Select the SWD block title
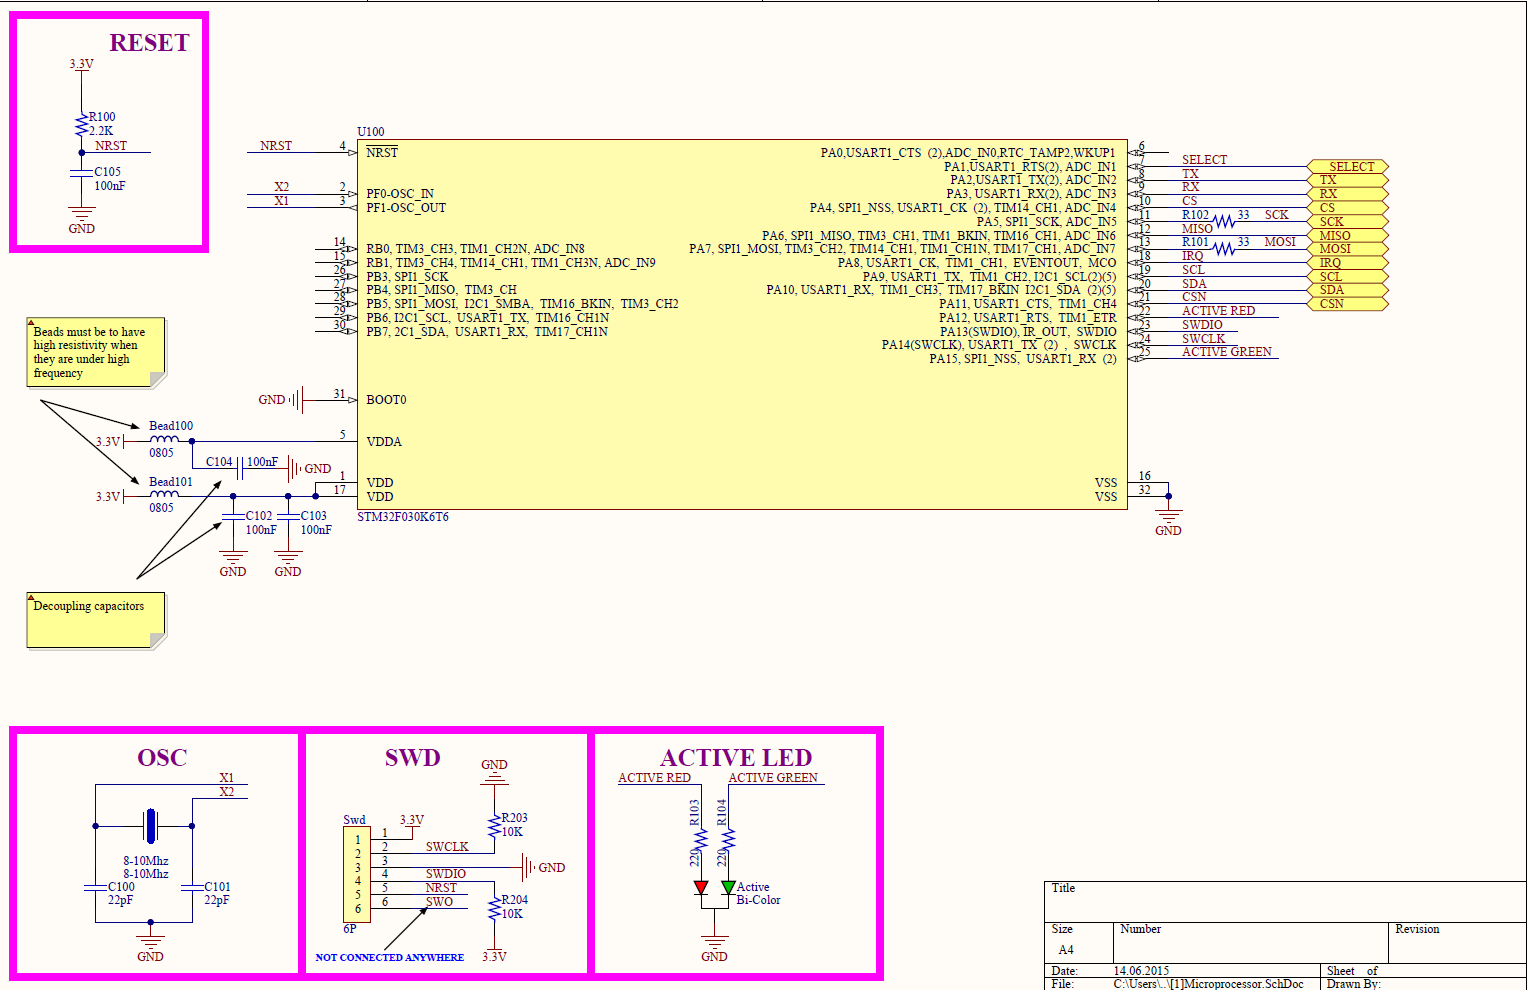Screen dimensions: 1527x990 pos(412,758)
